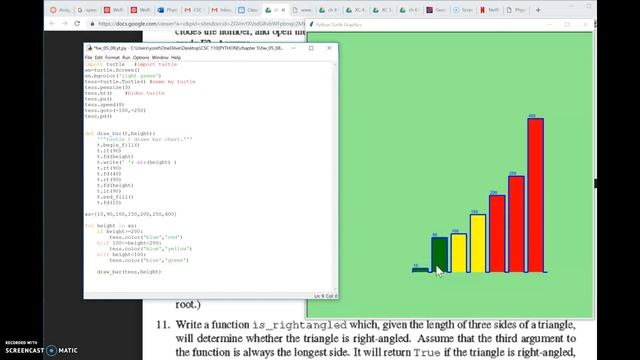Click the IDLE window title icon

coord(89,48)
